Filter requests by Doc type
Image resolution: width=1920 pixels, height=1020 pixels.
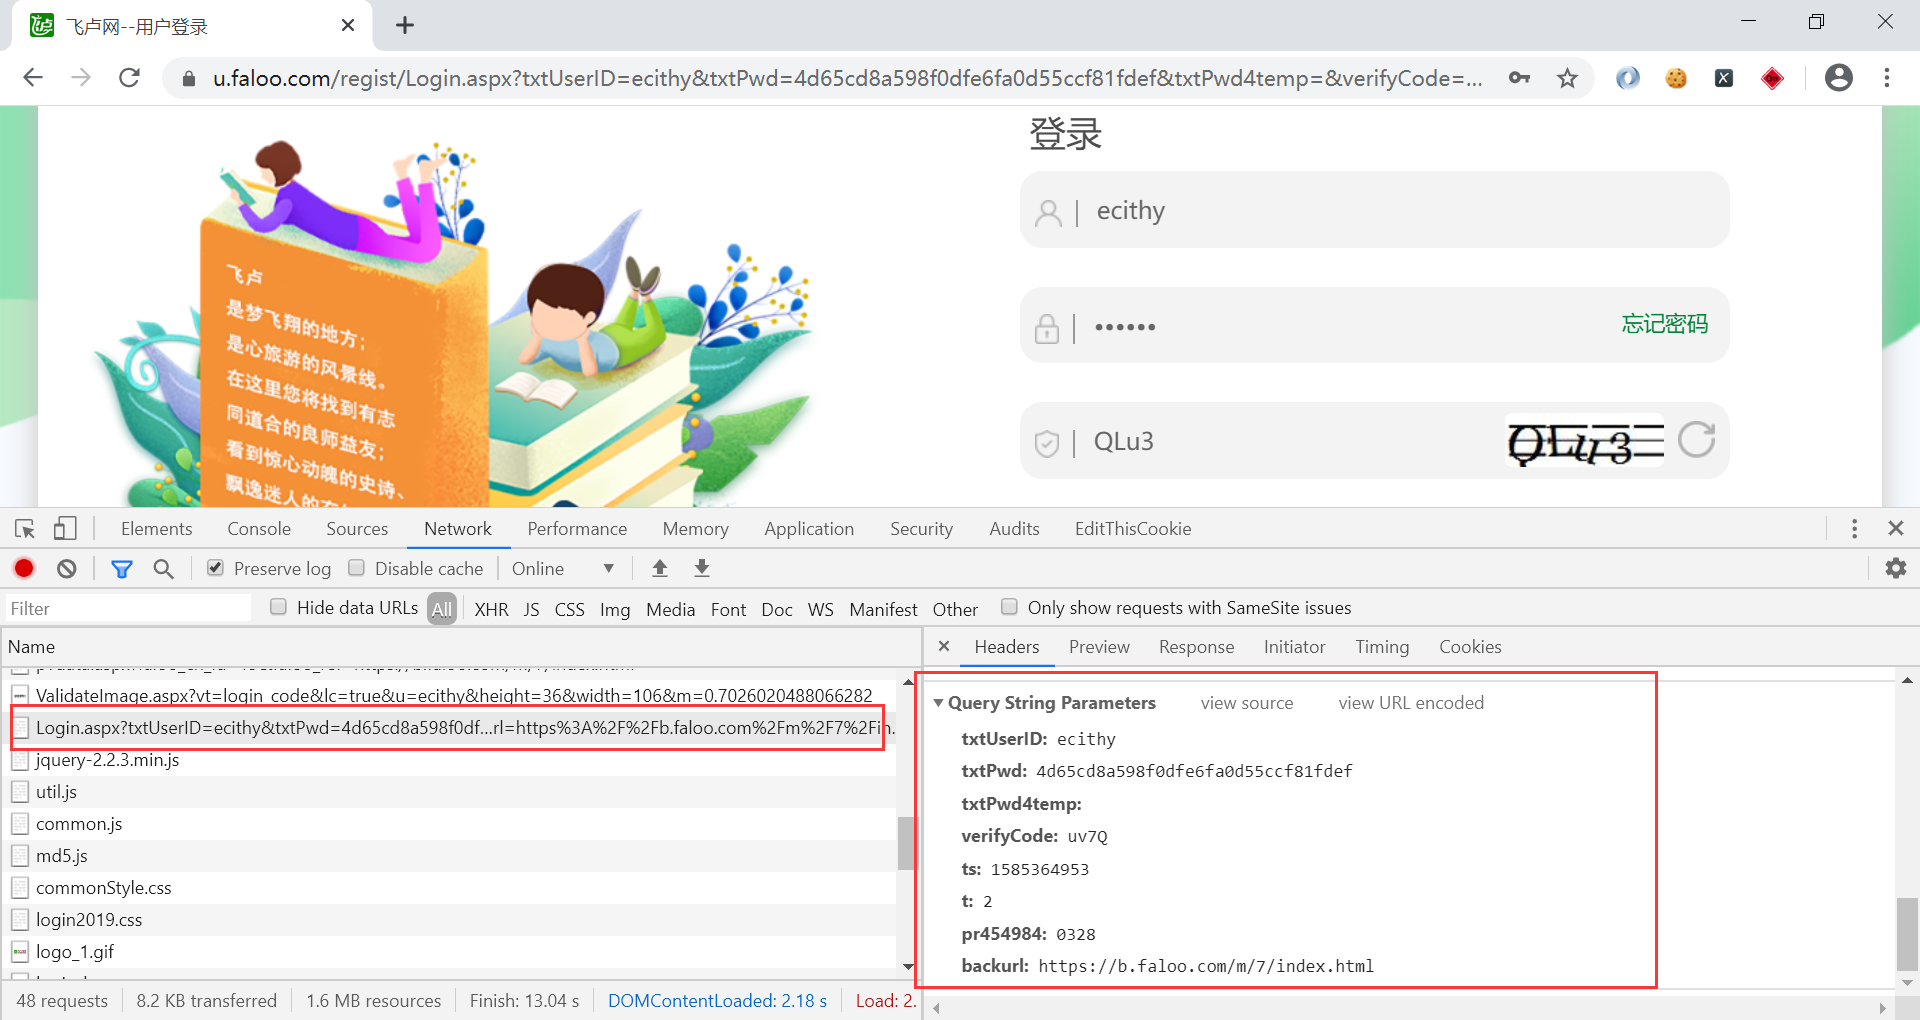(777, 609)
